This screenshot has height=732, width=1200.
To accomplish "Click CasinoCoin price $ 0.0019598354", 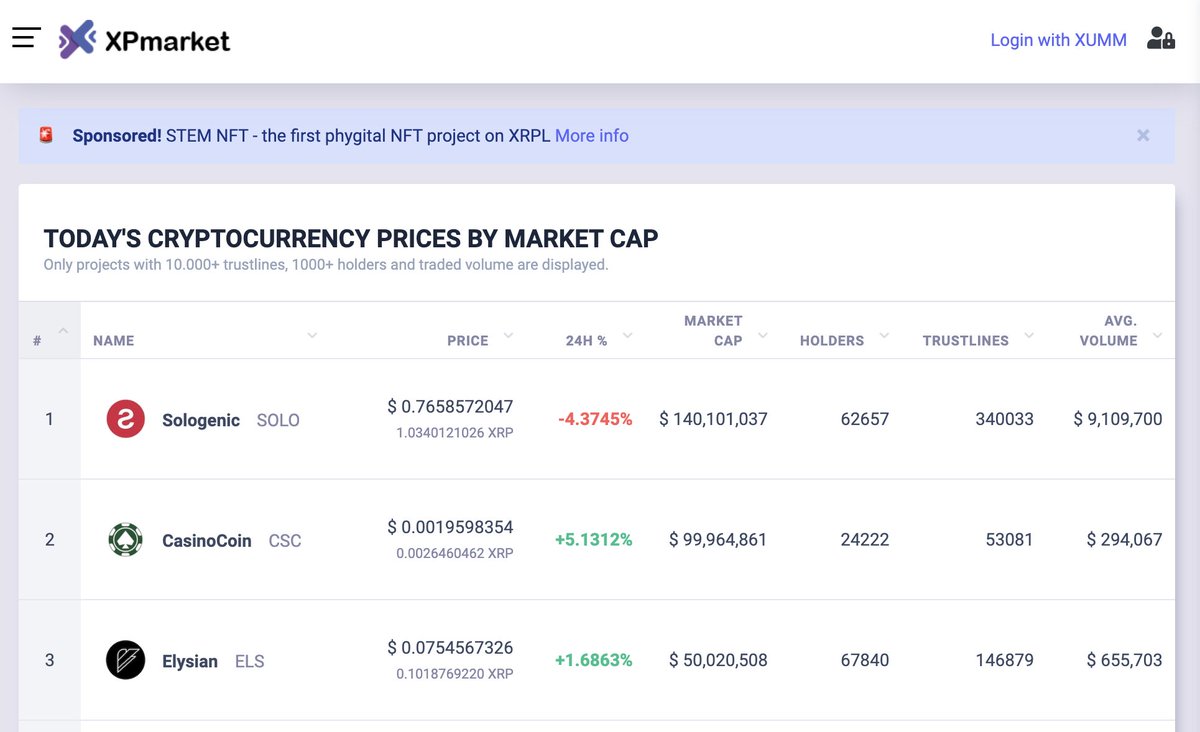I will point(450,527).
